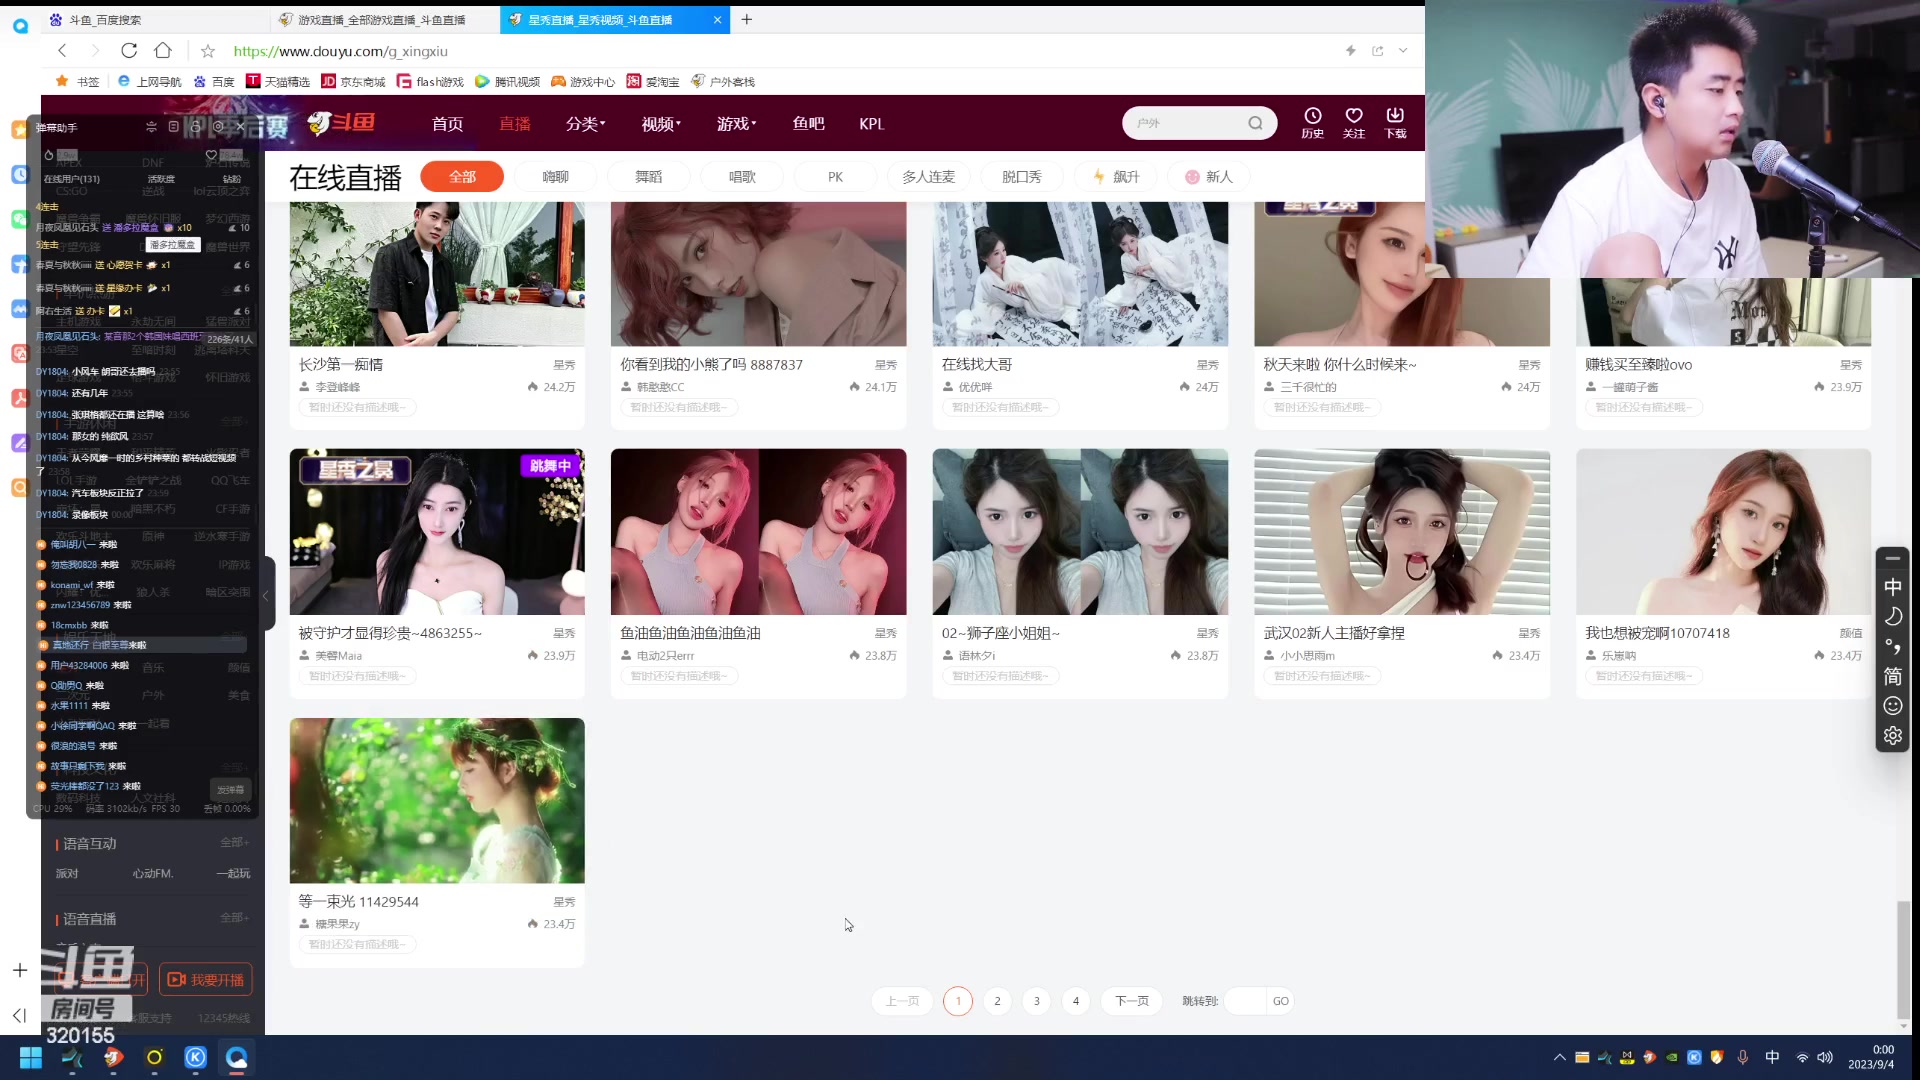
Task: Open the 鱼吧 nav menu item
Action: [x=808, y=124]
